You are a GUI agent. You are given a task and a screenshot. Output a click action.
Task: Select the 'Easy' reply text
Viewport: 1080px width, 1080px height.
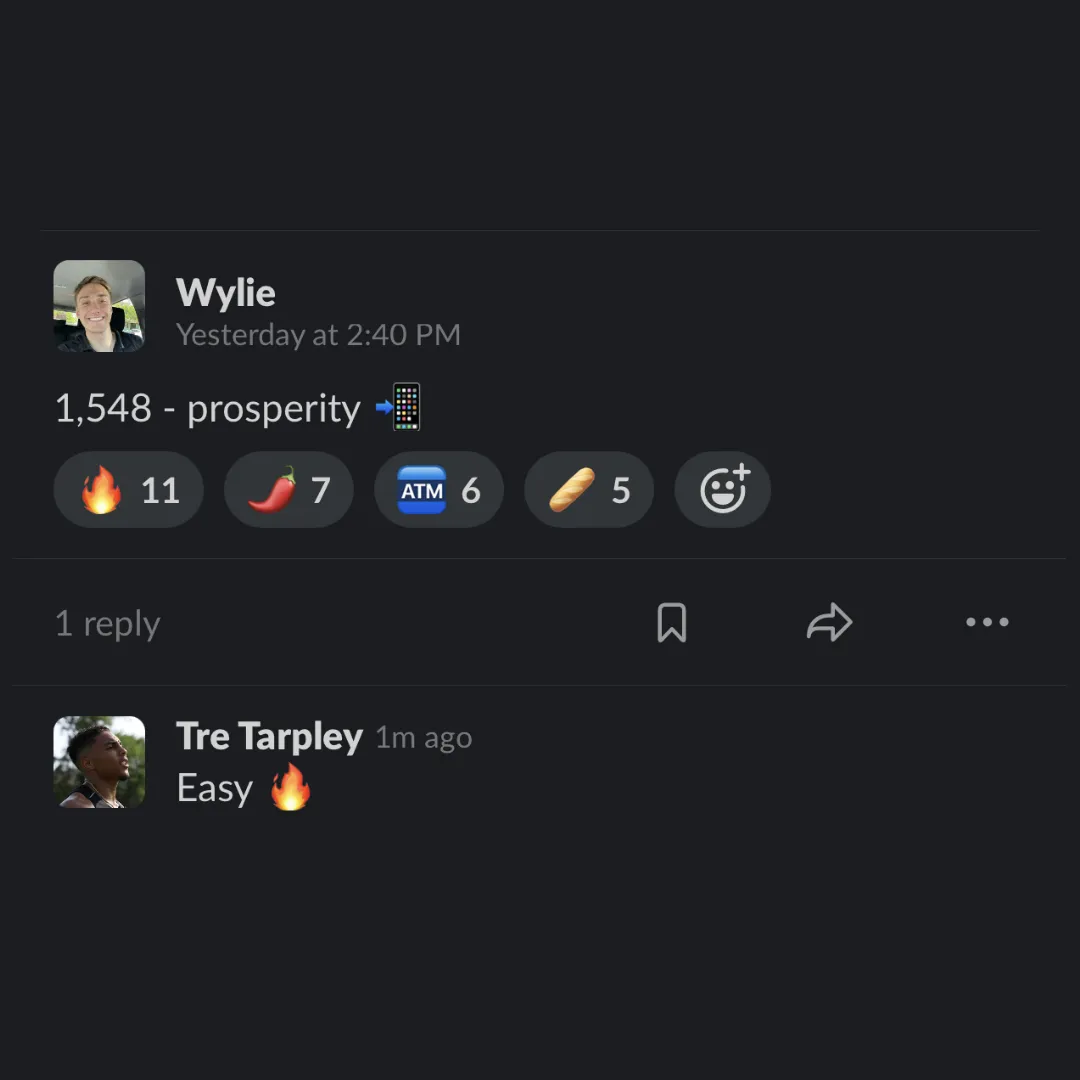click(x=215, y=787)
